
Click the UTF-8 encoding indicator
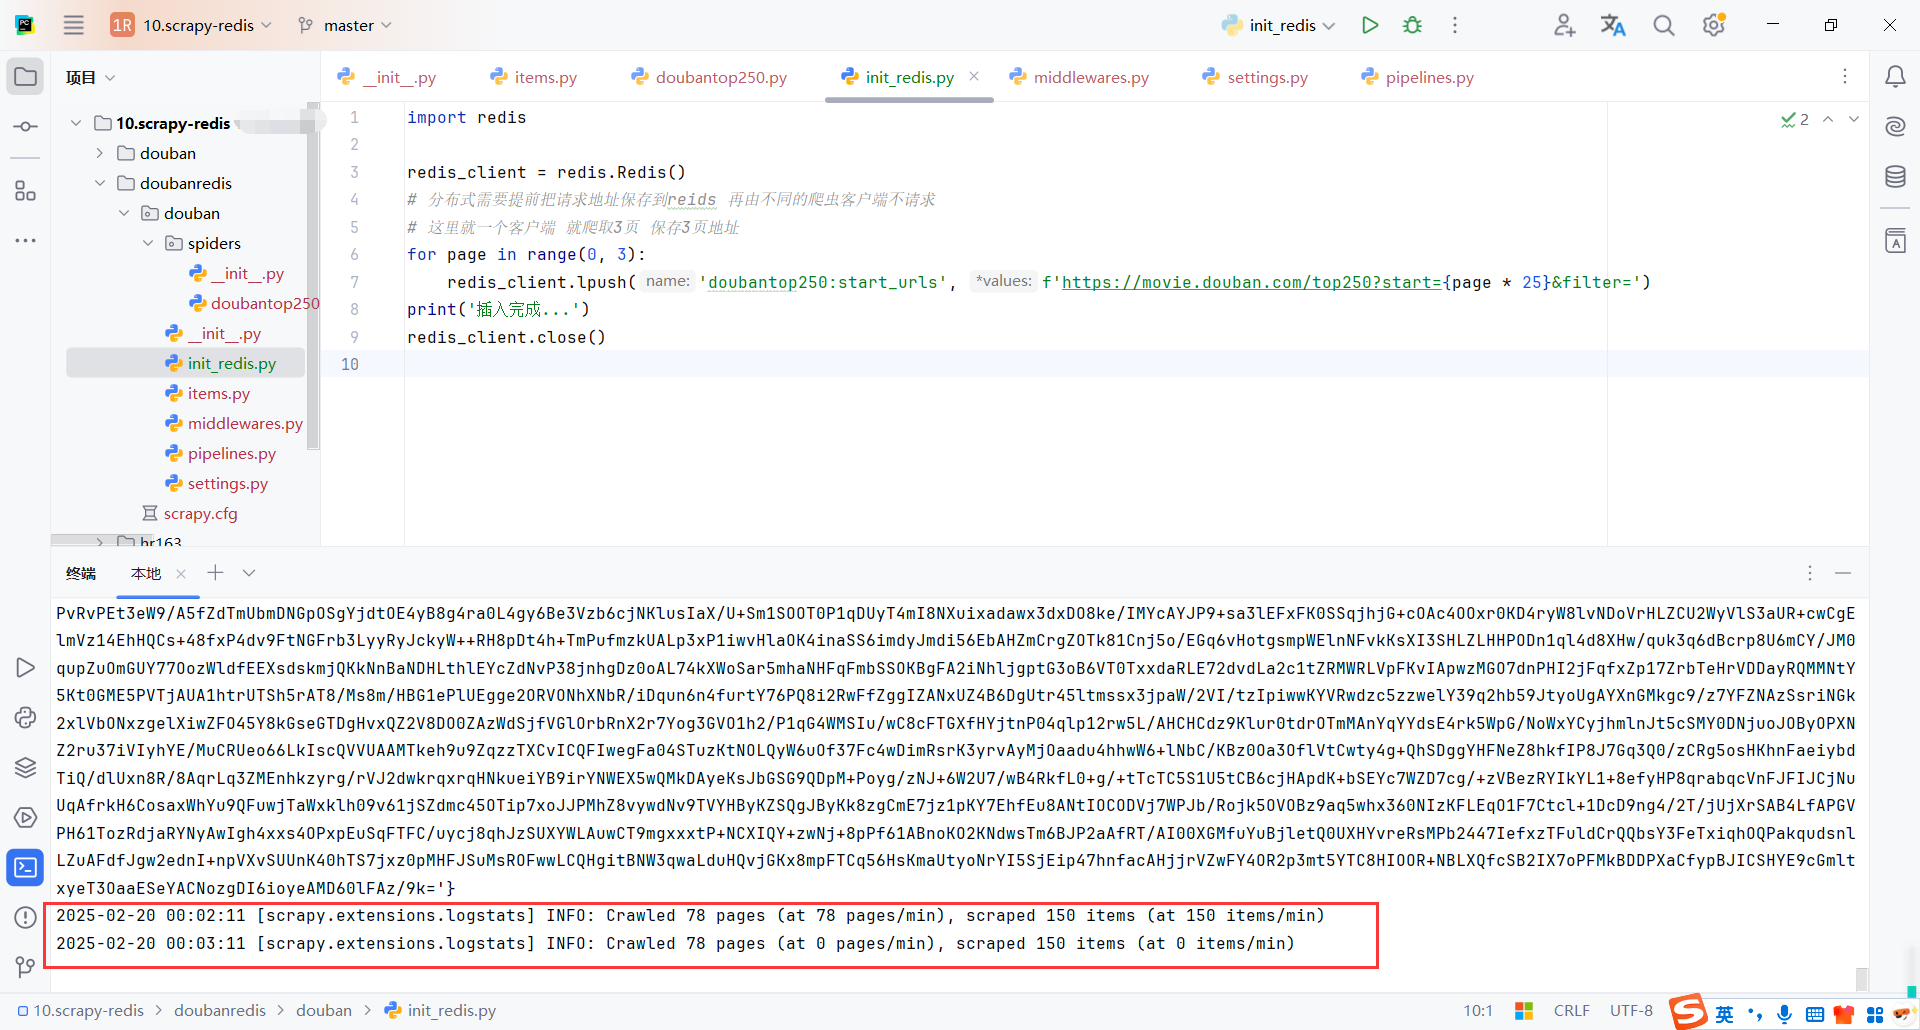coord(1631,1010)
